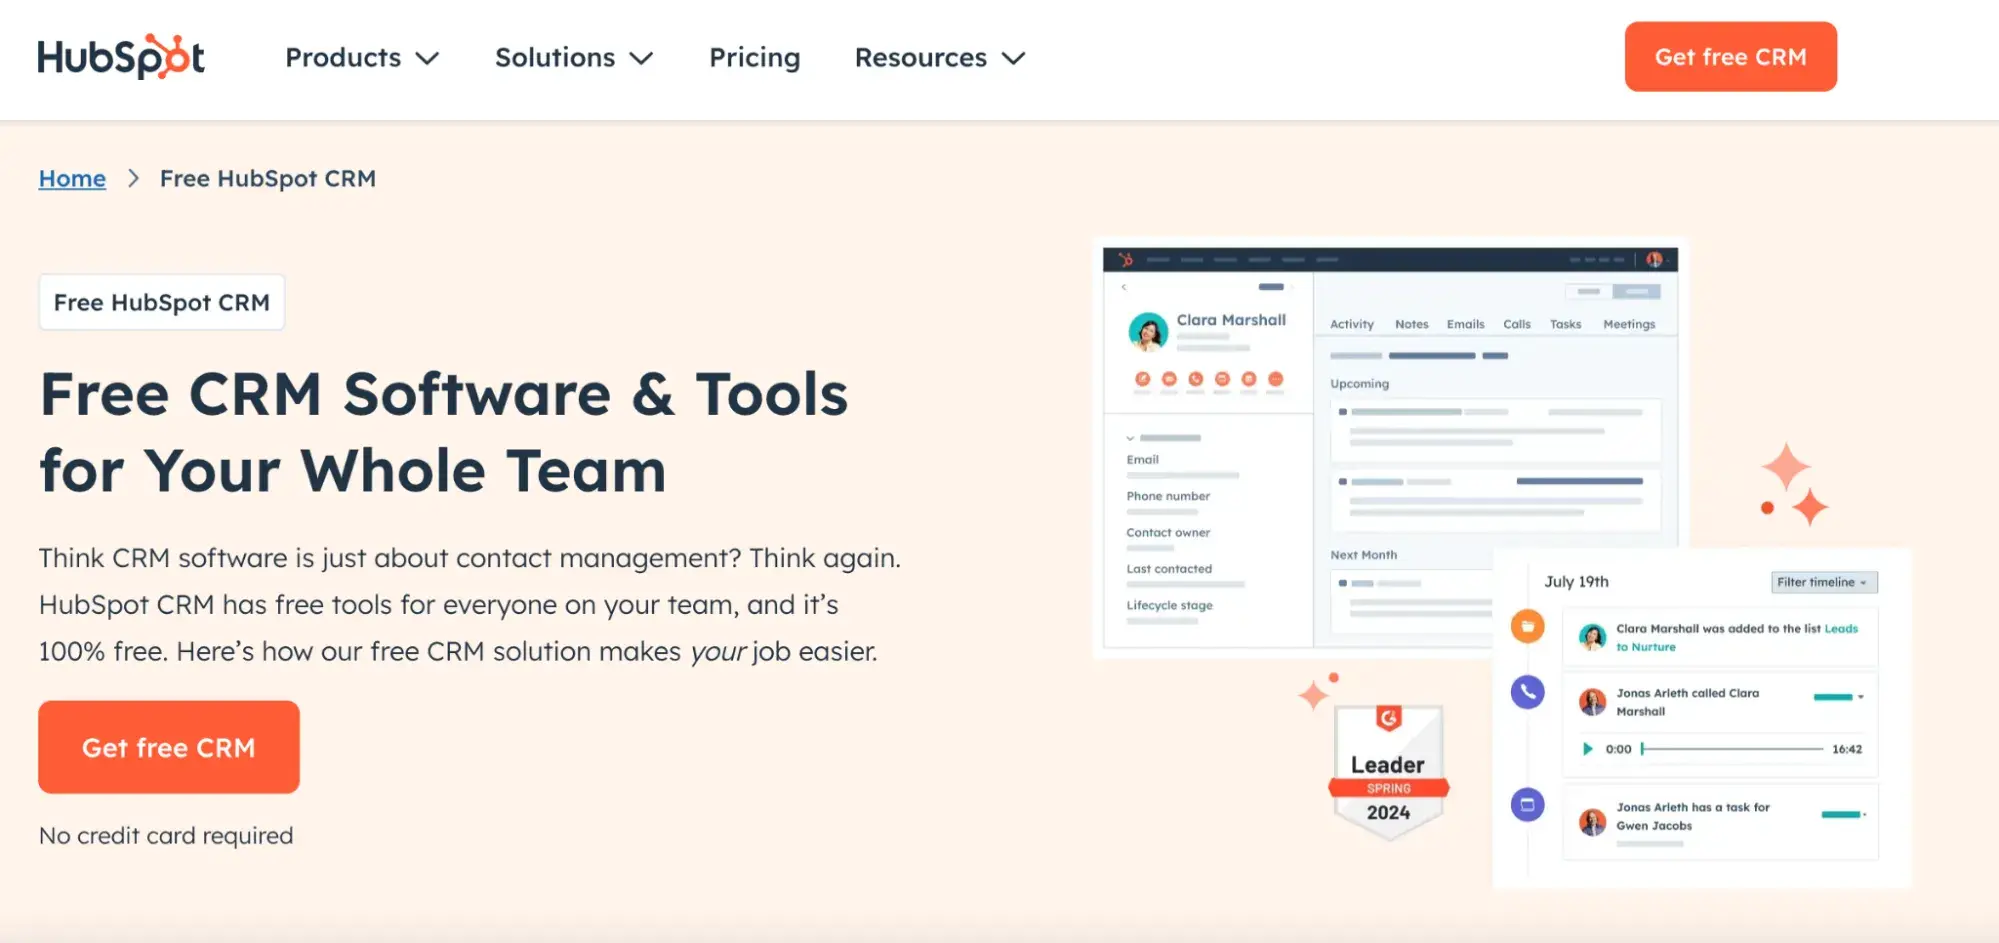Image resolution: width=1999 pixels, height=943 pixels.
Task: Expand the Resources dropdown chevron
Action: point(1013,59)
